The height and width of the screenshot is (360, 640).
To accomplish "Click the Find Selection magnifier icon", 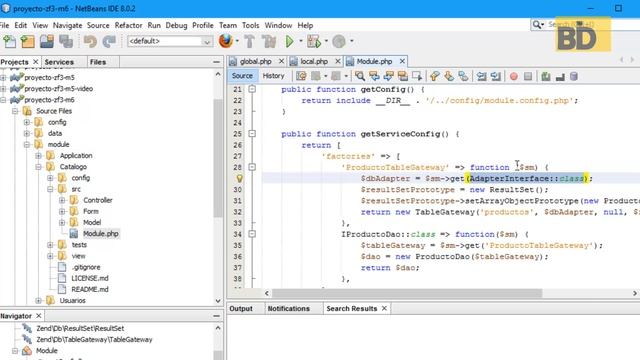I will click(x=360, y=76).
